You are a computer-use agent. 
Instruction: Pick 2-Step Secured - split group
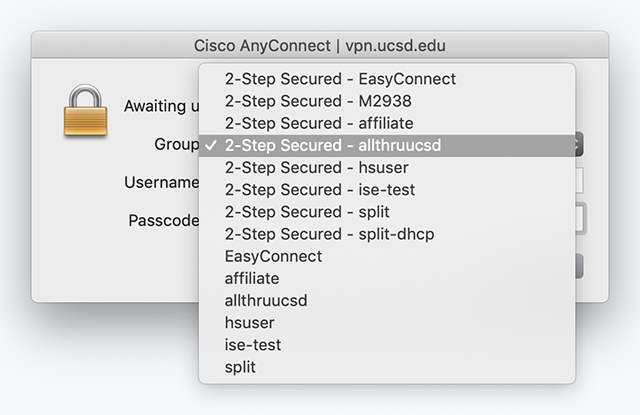(x=387, y=212)
